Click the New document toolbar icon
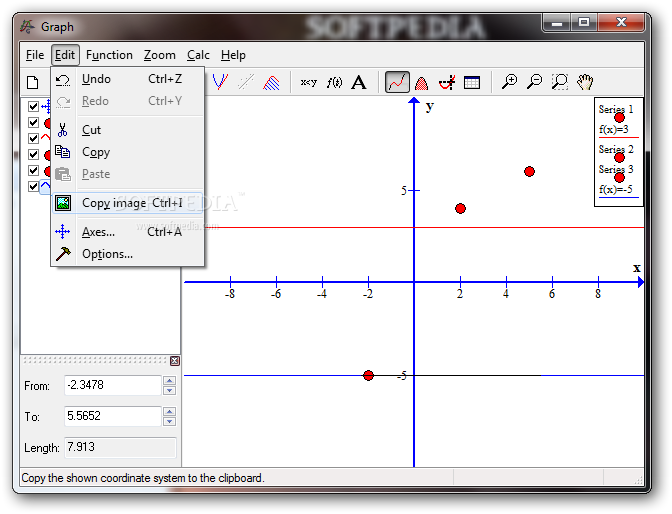The height and width of the screenshot is (514, 672). (x=33, y=82)
